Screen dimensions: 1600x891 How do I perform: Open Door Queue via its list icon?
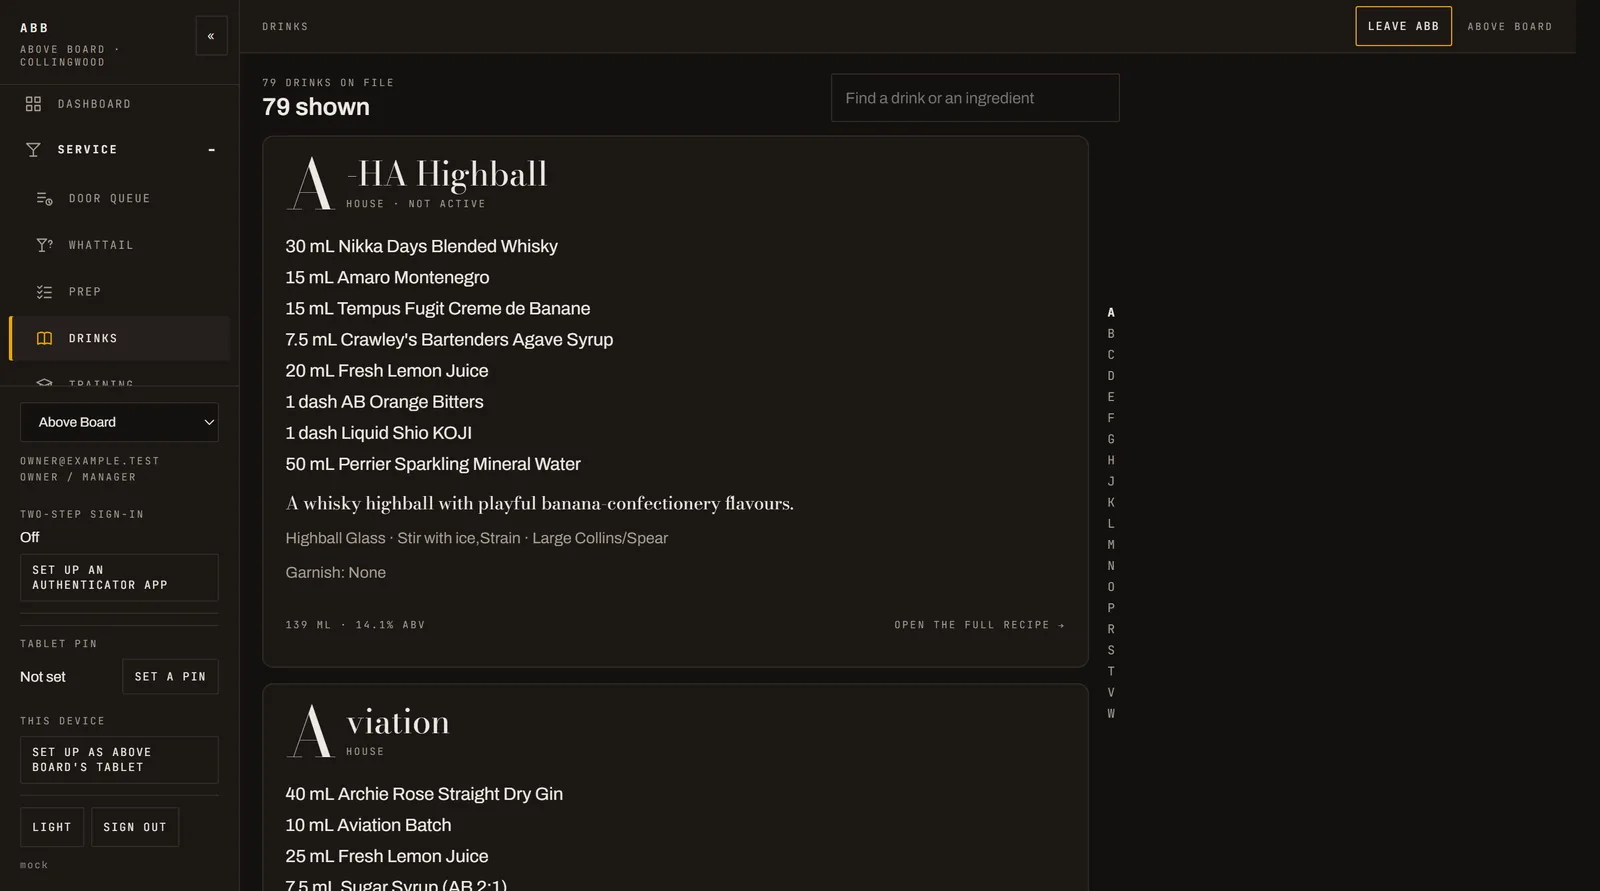[x=44, y=199]
